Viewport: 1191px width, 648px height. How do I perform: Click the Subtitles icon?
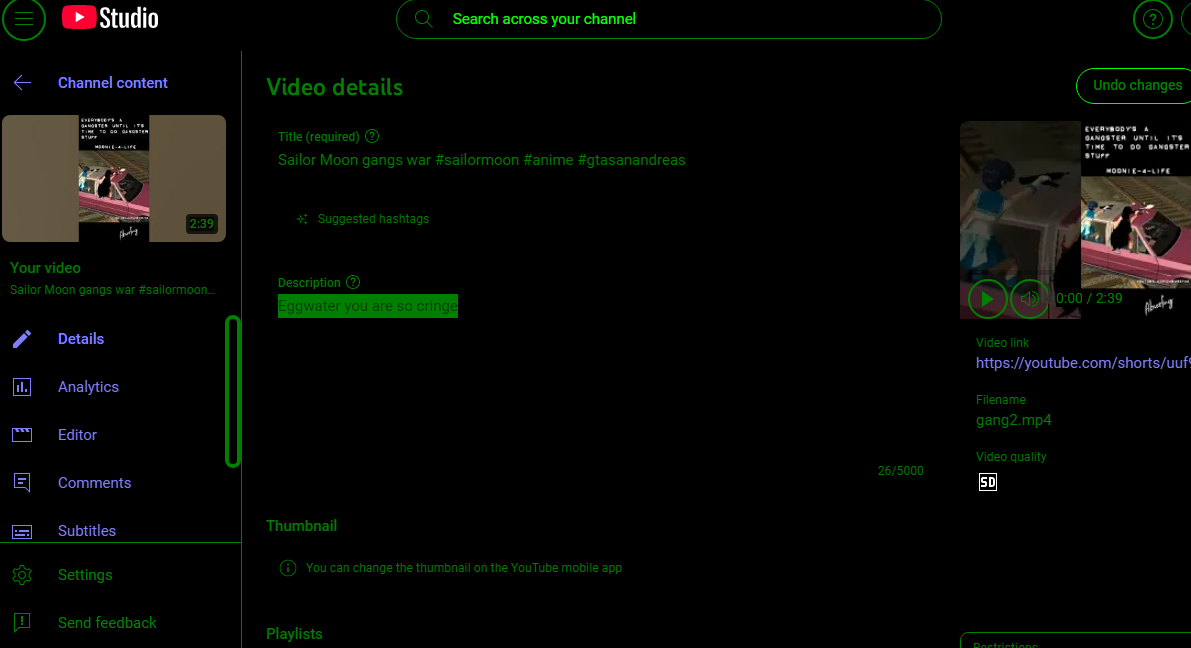click(x=22, y=531)
